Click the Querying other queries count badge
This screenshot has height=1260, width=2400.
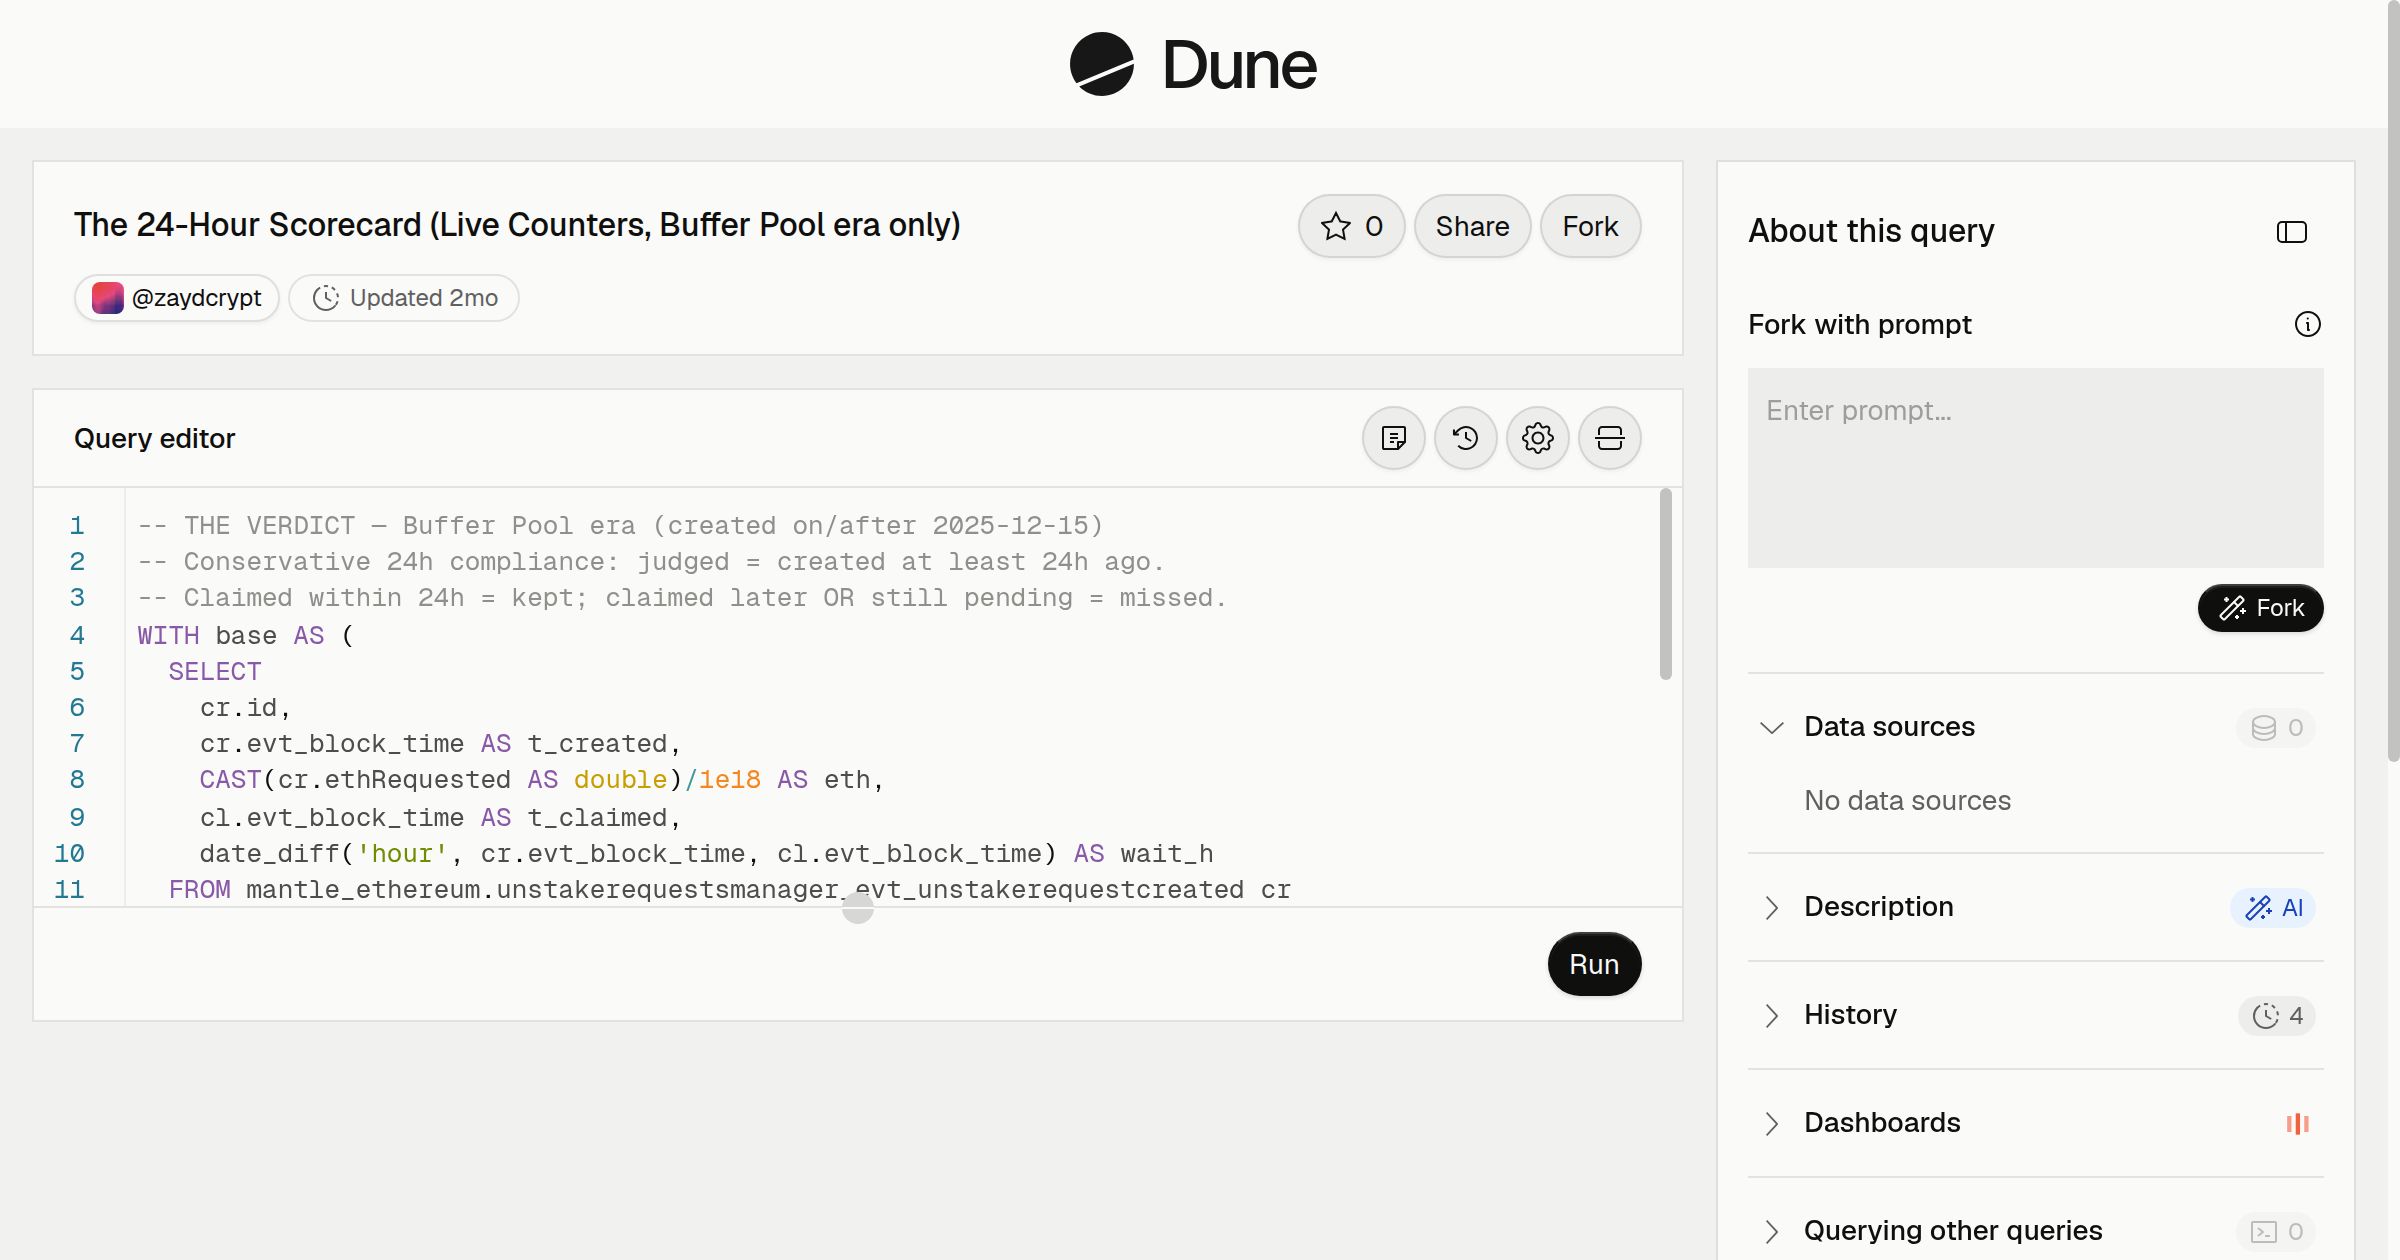[x=2276, y=1232]
